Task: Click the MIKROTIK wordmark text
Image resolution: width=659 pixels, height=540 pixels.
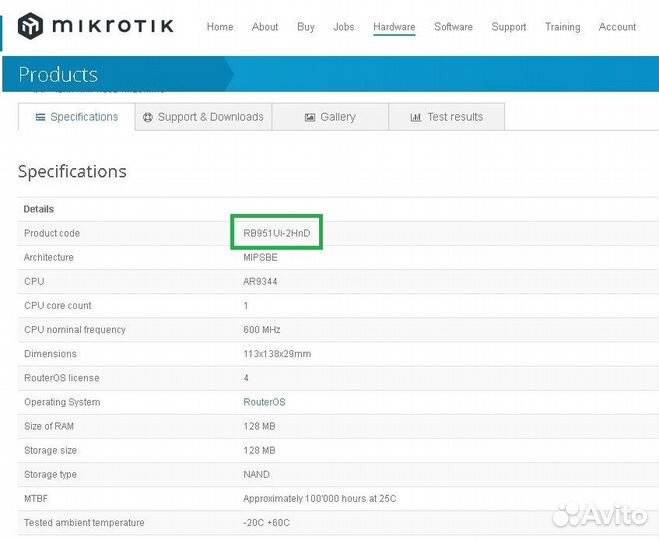Action: tap(113, 26)
